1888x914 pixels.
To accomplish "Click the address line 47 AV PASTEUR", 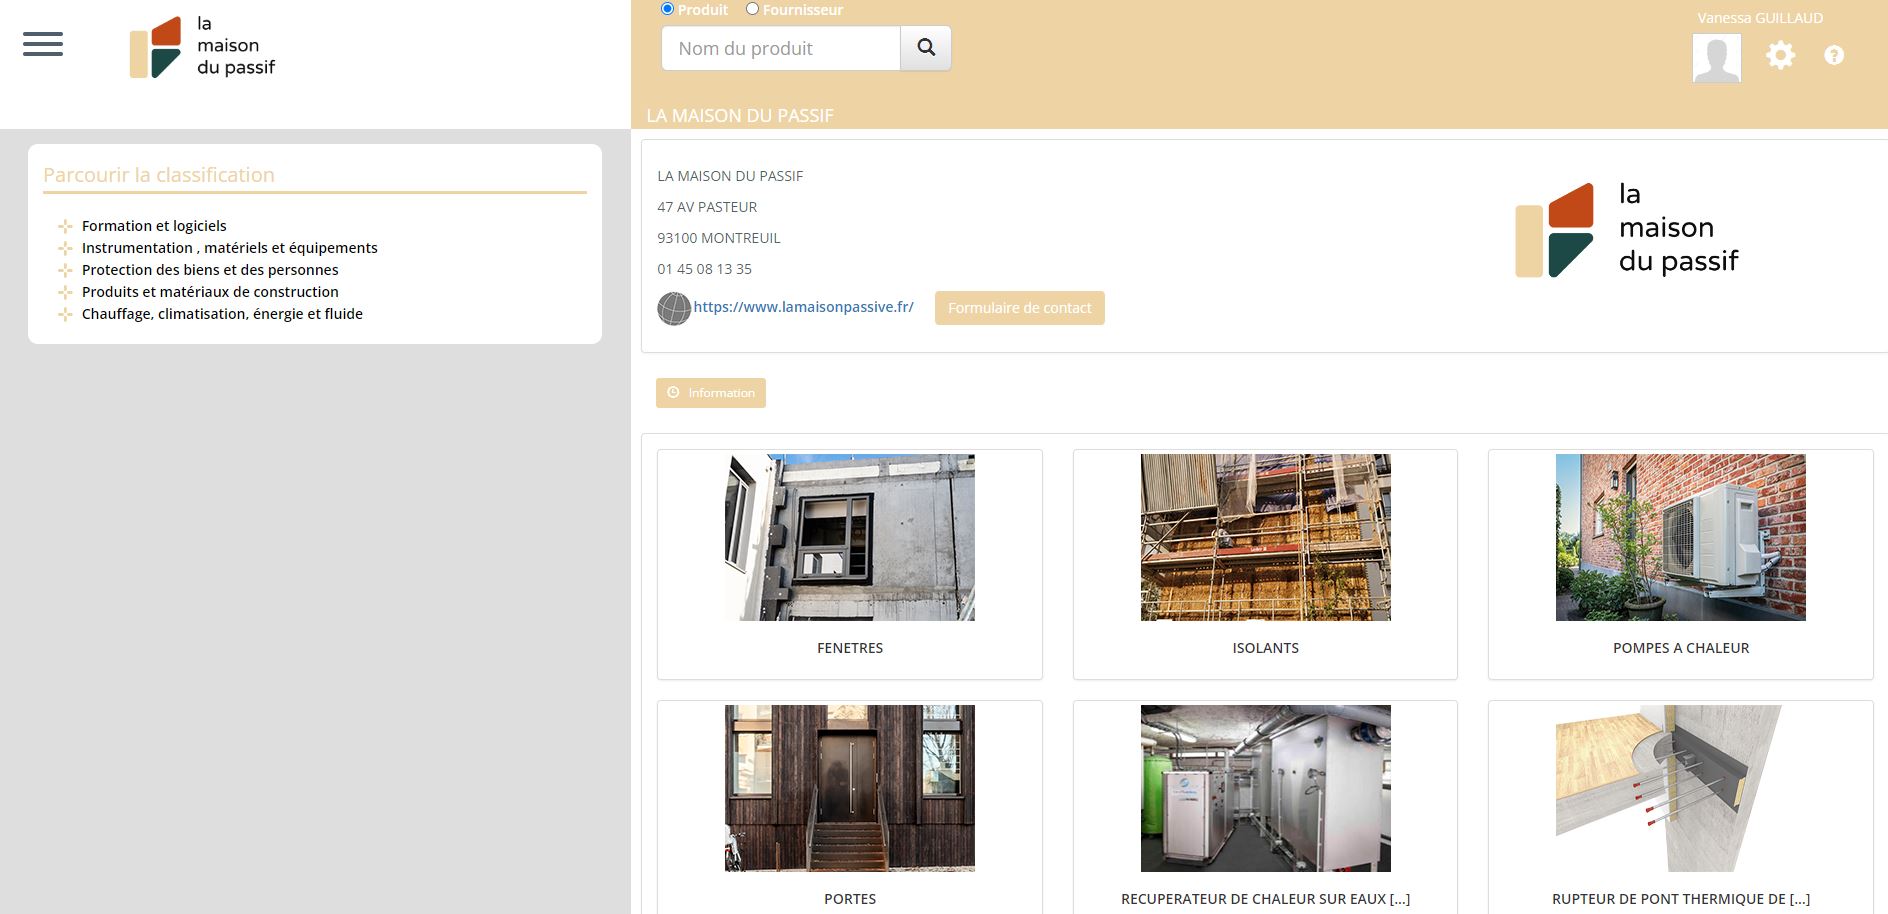I will click(x=707, y=207).
